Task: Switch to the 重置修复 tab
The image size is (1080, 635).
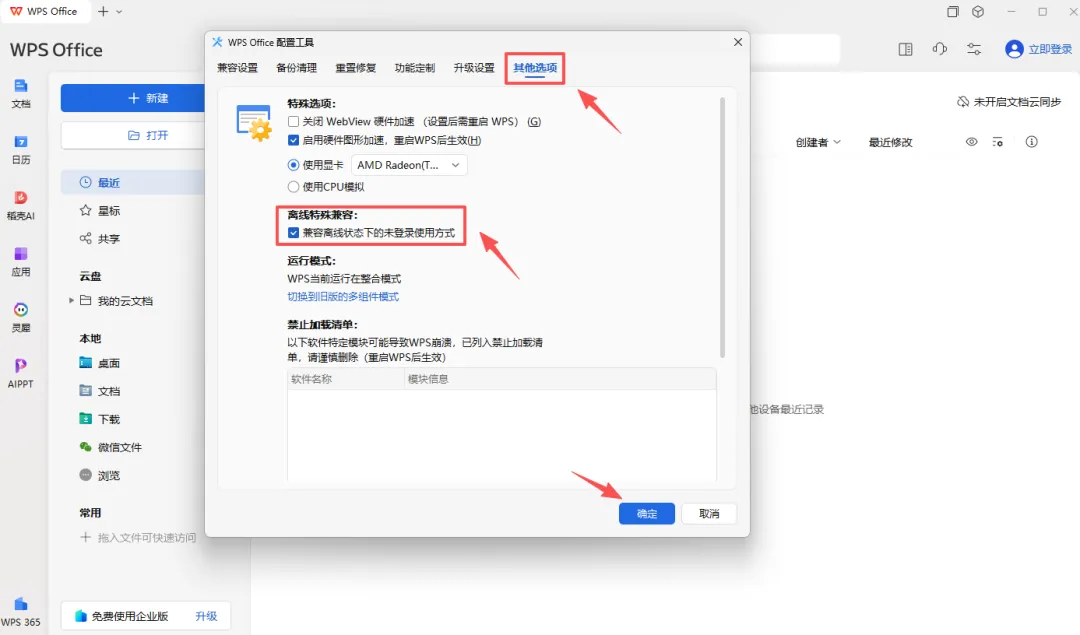Action: [x=355, y=67]
